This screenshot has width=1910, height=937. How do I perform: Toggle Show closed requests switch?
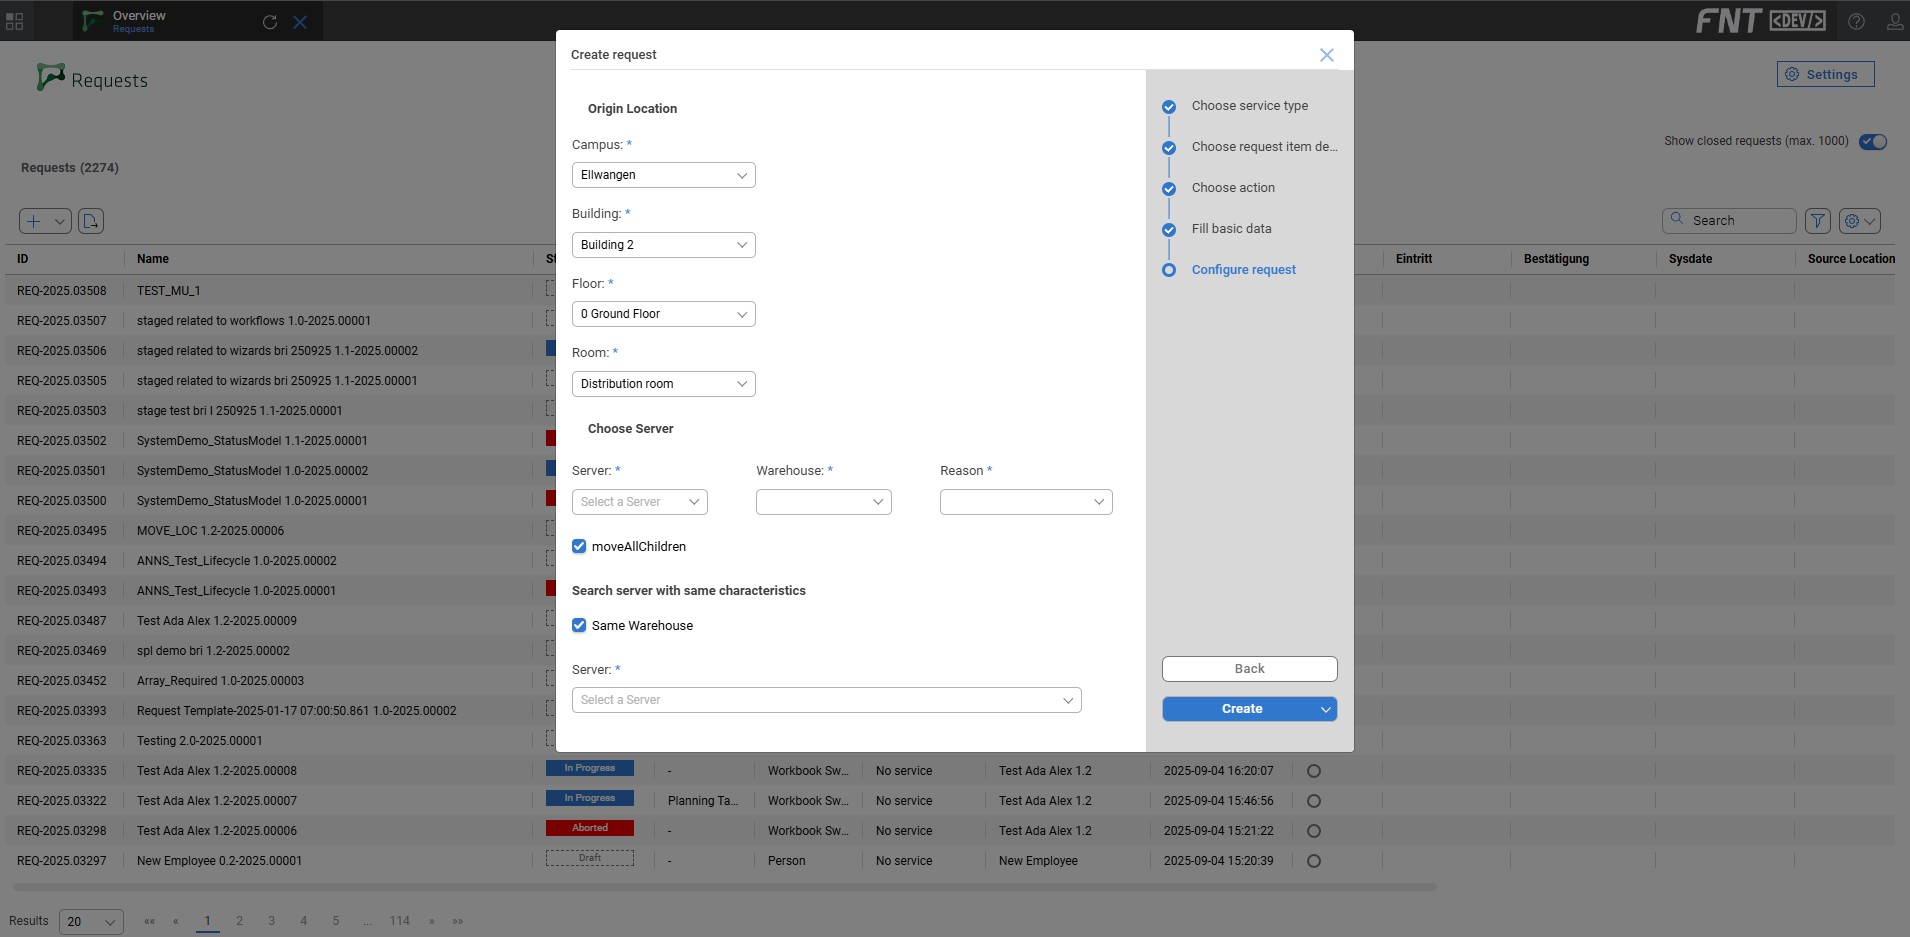point(1872,141)
